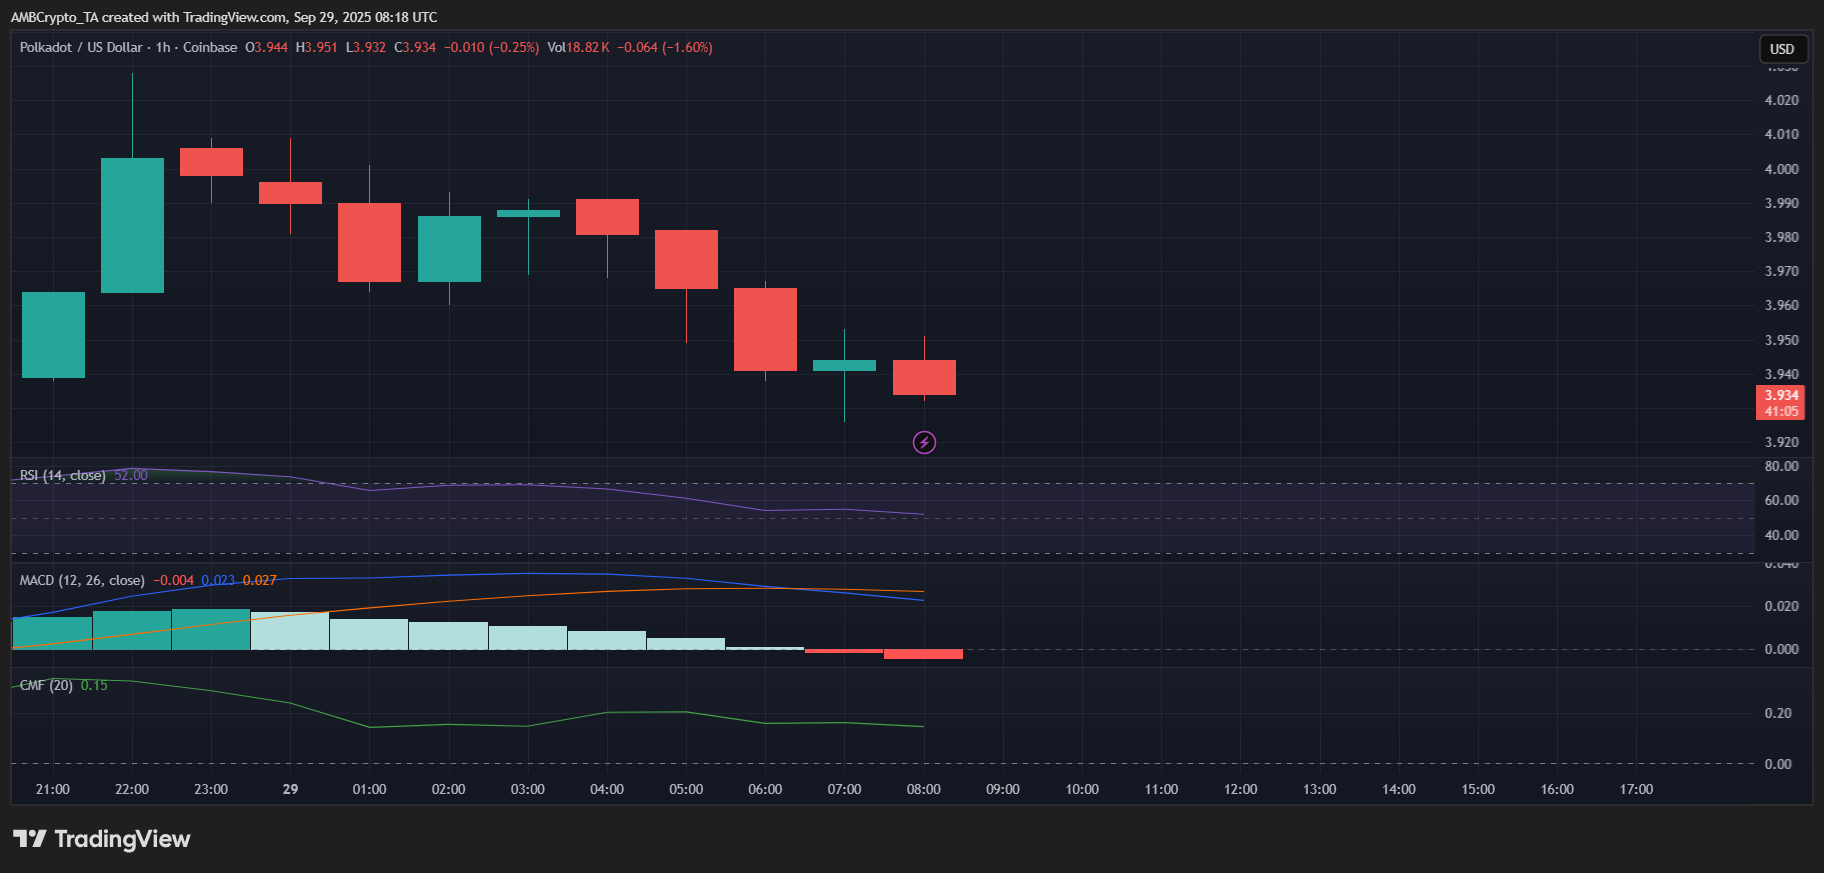
Task: Click the red 3.934 current price label
Action: 1780,395
